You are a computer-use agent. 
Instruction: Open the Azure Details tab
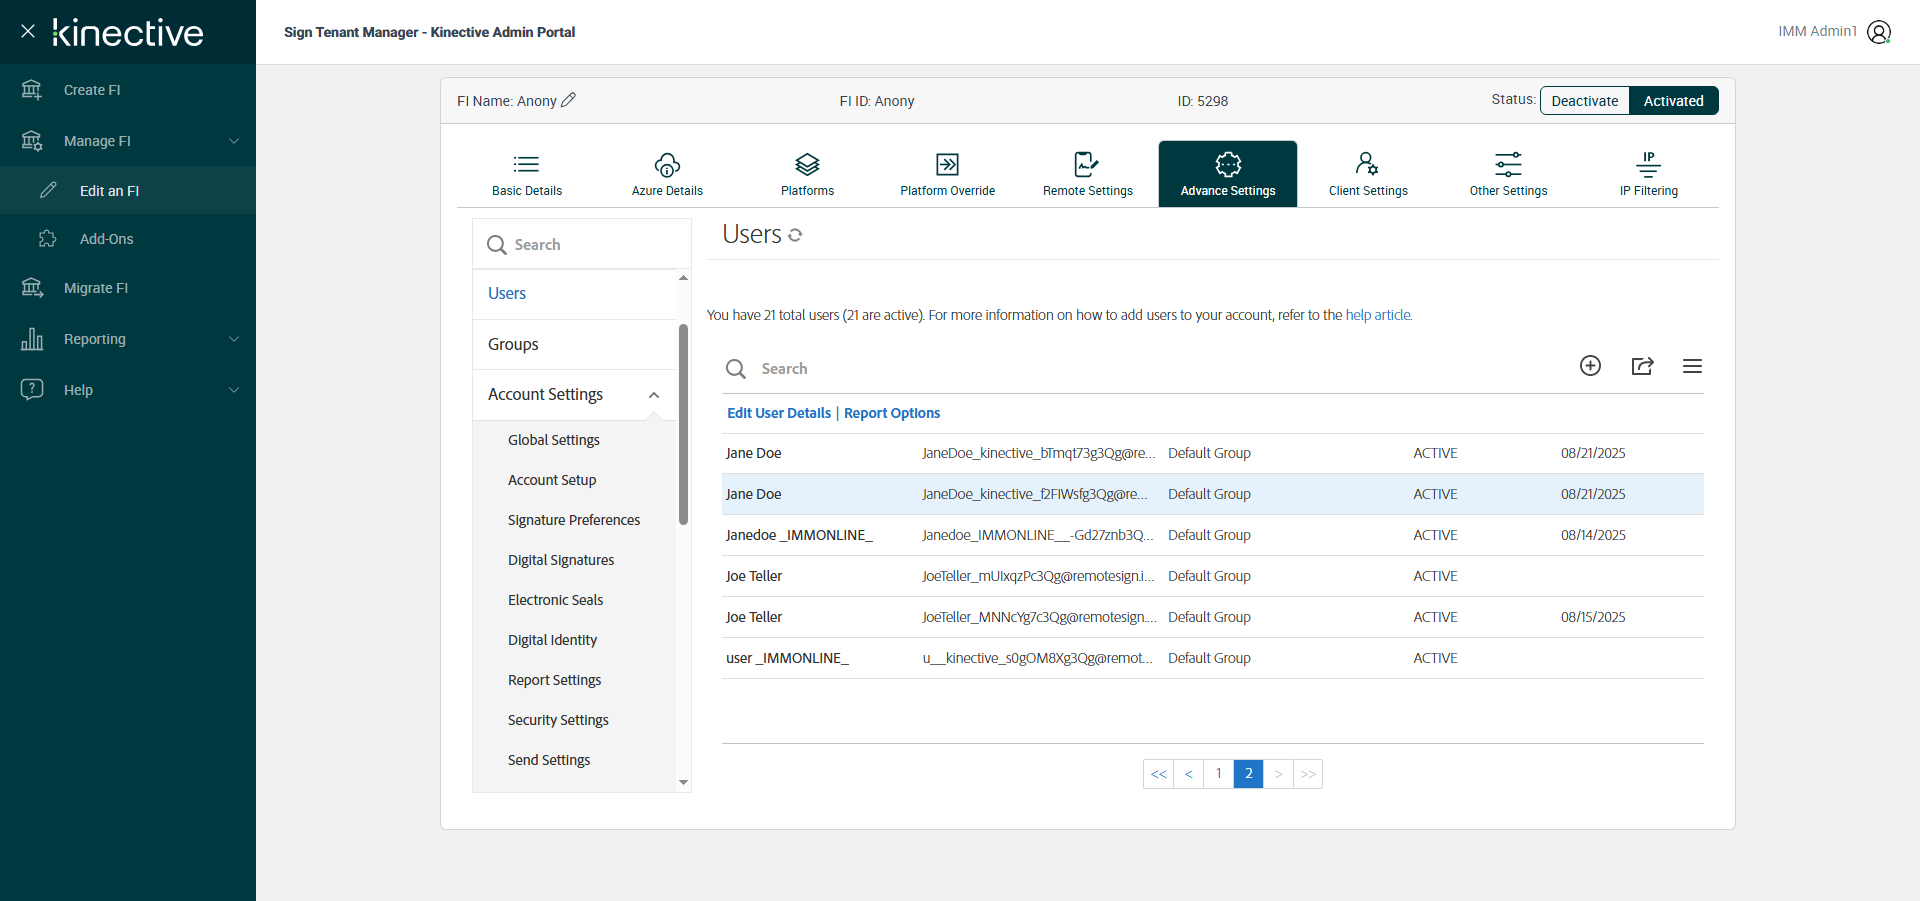point(667,174)
